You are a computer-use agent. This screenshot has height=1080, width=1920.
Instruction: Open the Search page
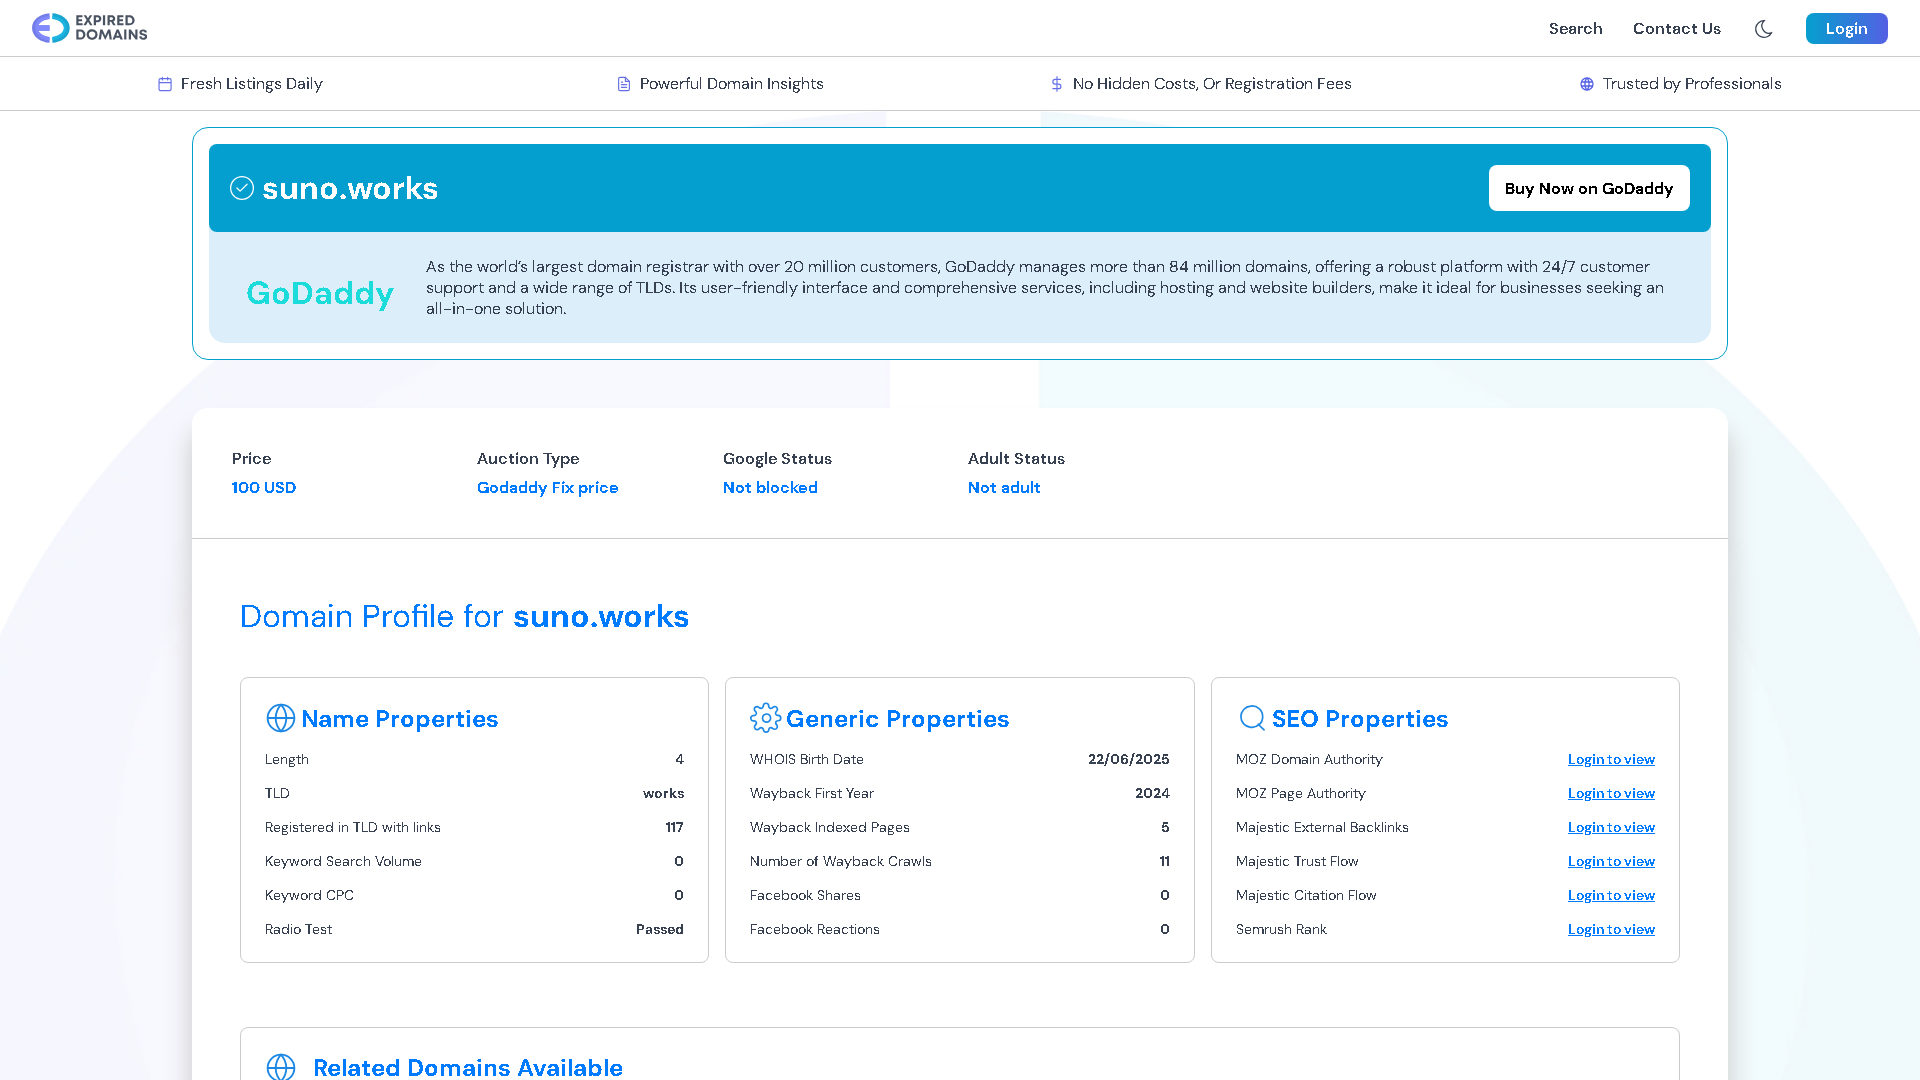(x=1575, y=29)
